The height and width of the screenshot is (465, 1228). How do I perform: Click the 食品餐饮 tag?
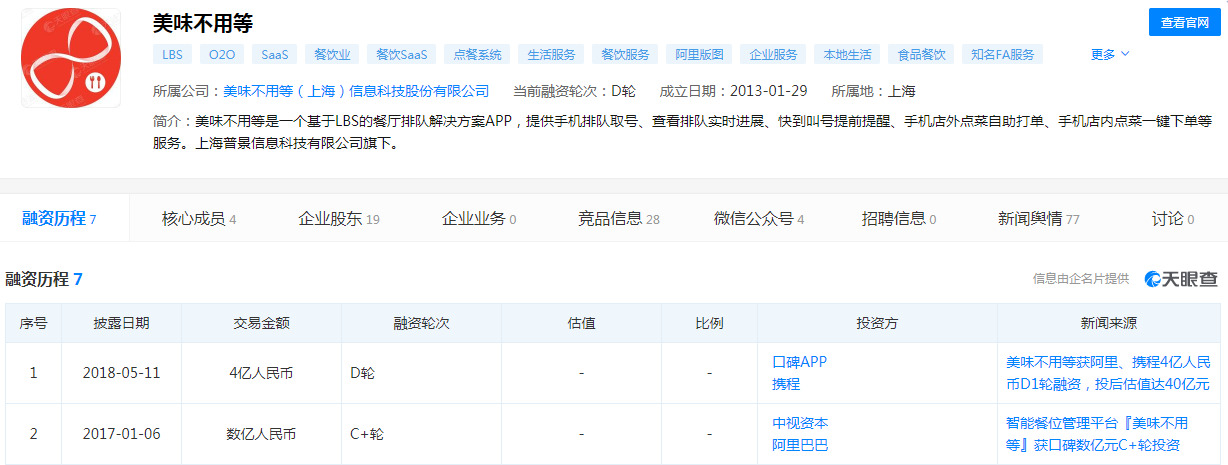(x=922, y=54)
